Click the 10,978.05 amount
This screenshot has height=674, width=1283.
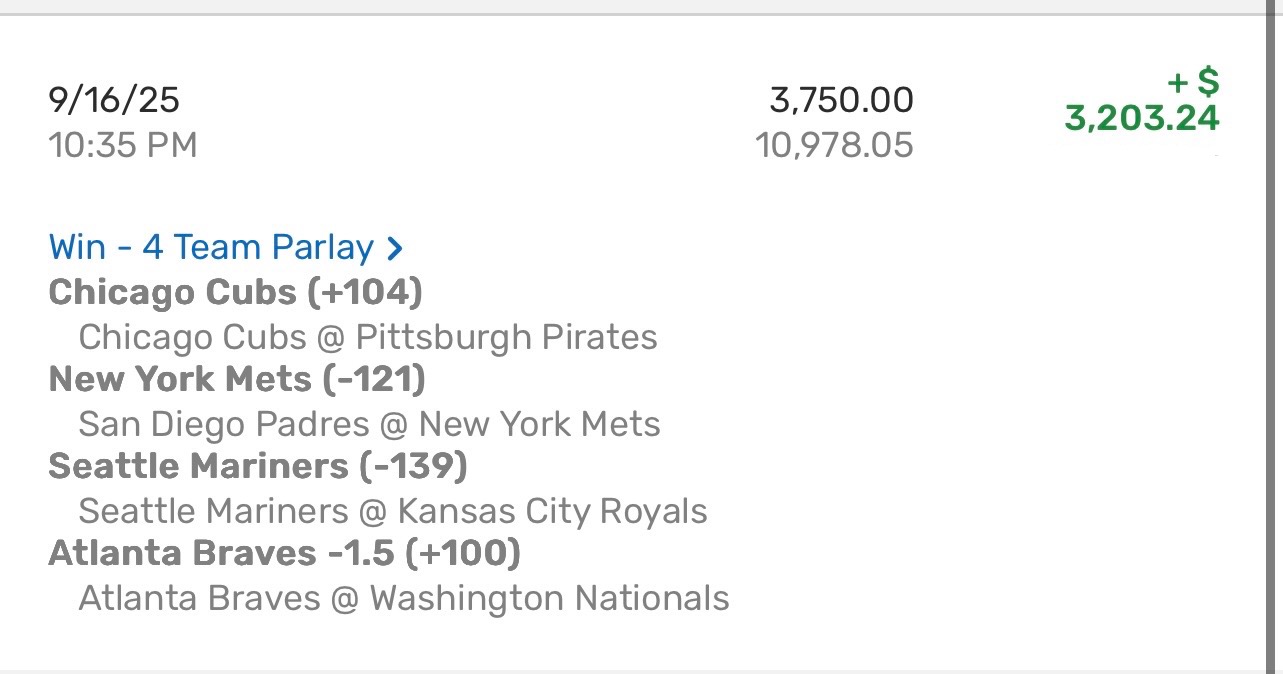[834, 146]
